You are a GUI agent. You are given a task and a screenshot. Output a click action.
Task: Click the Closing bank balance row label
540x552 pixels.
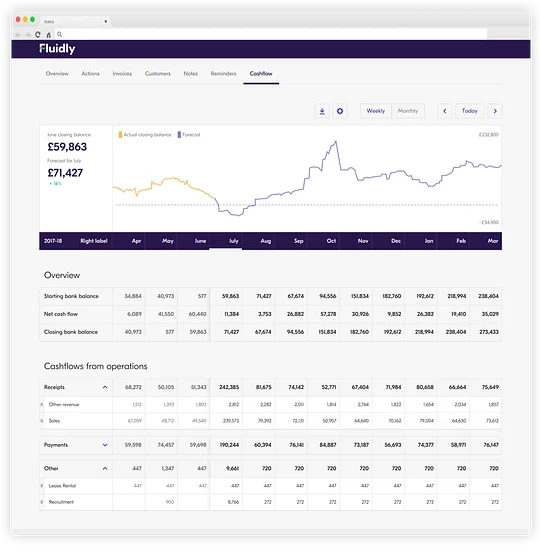[71, 332]
